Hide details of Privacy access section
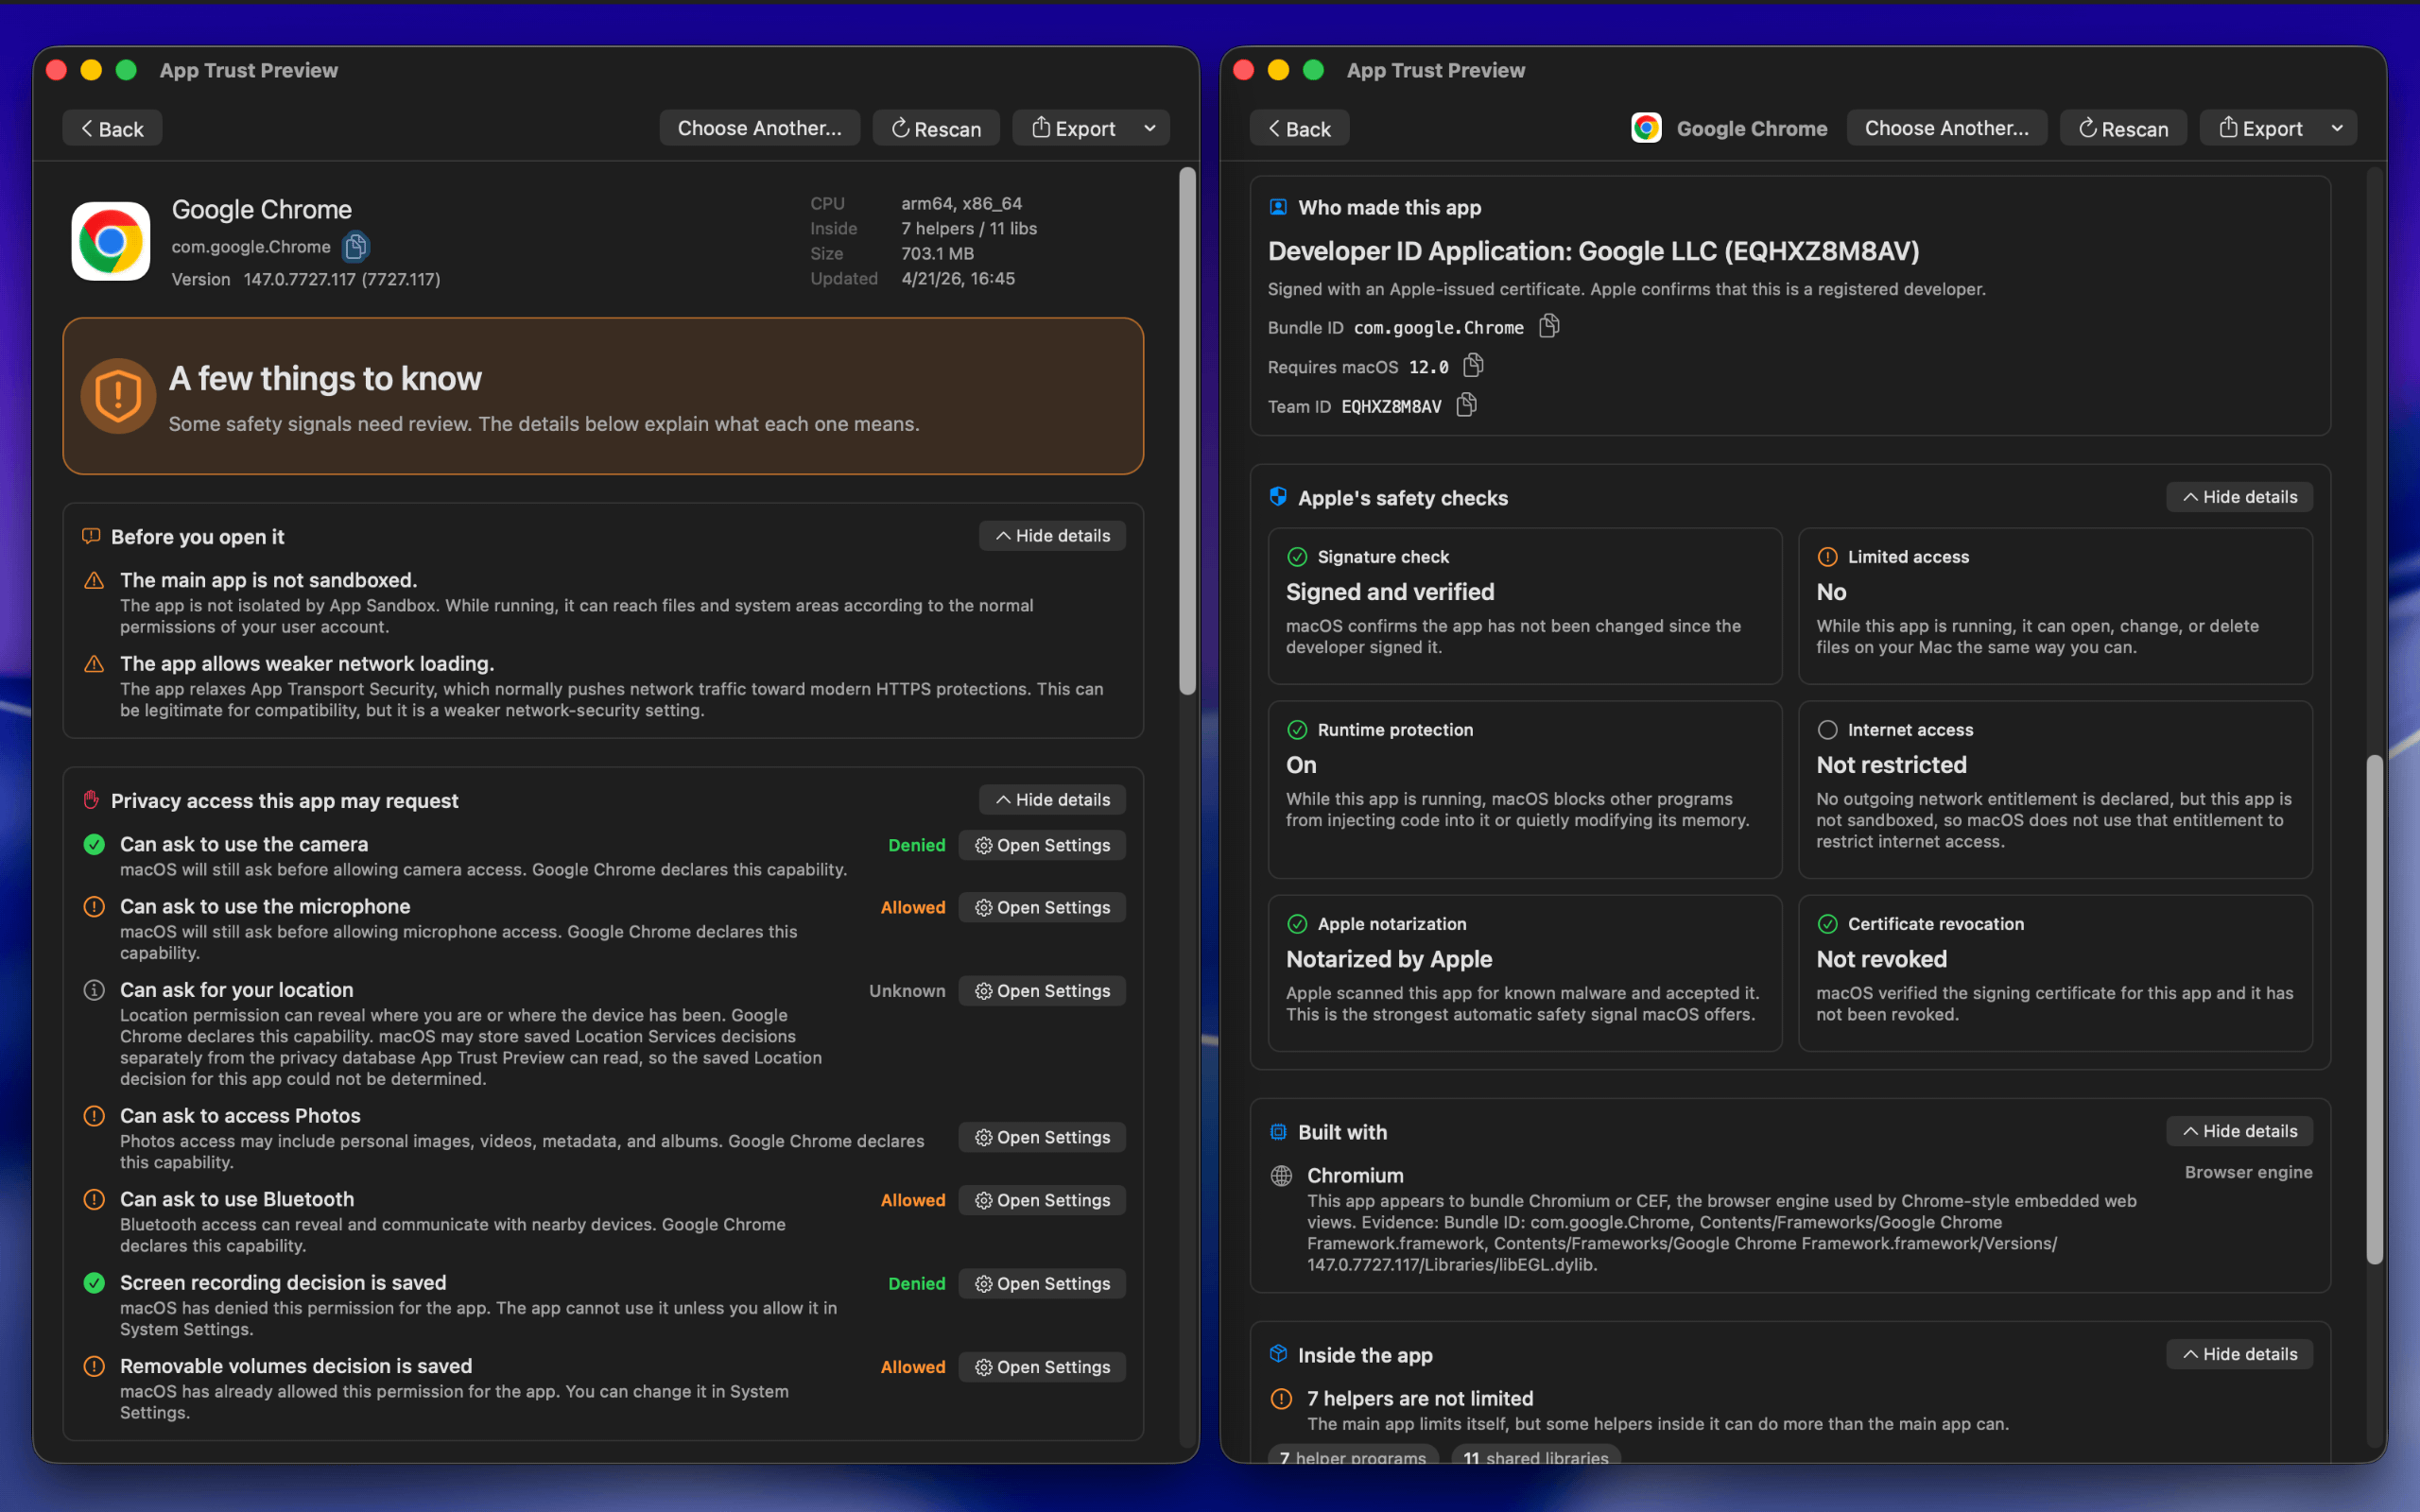The width and height of the screenshot is (2420, 1512). point(1052,800)
